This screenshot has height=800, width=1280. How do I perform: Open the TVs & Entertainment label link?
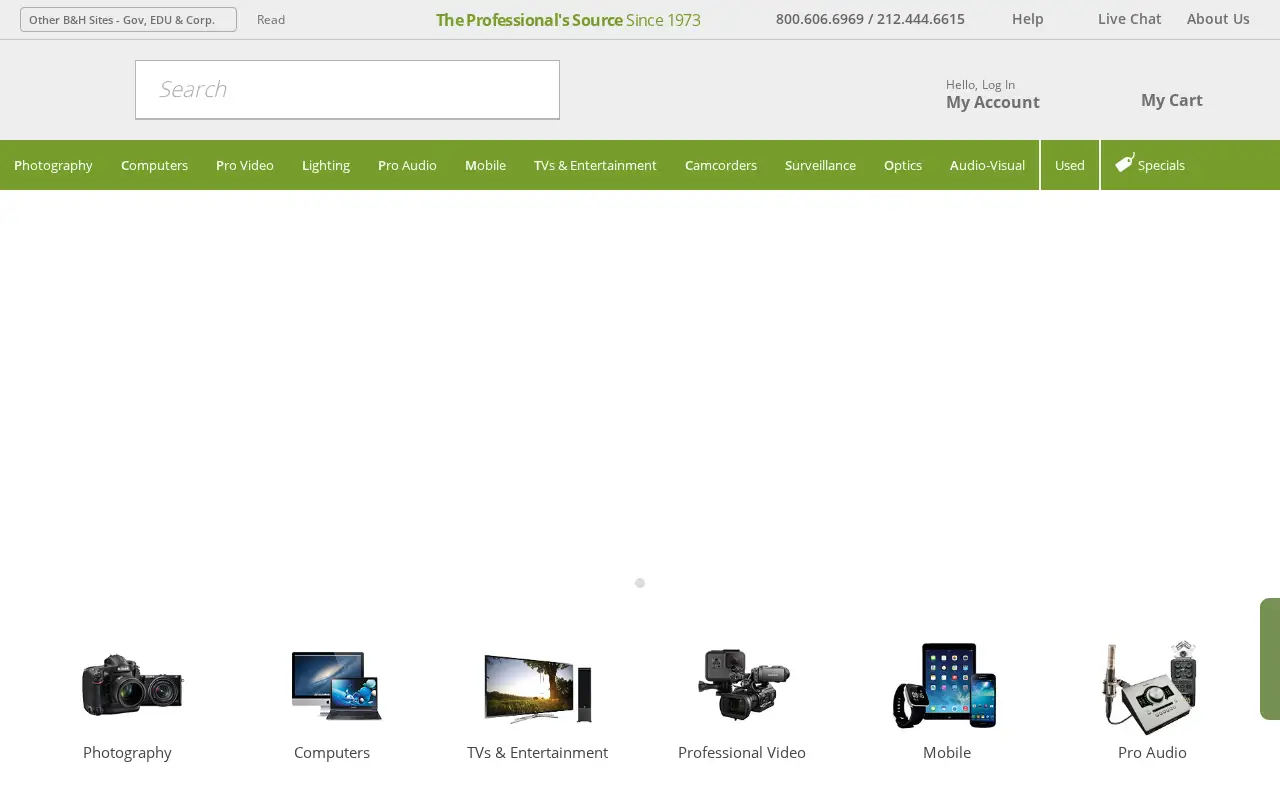pyautogui.click(x=537, y=752)
